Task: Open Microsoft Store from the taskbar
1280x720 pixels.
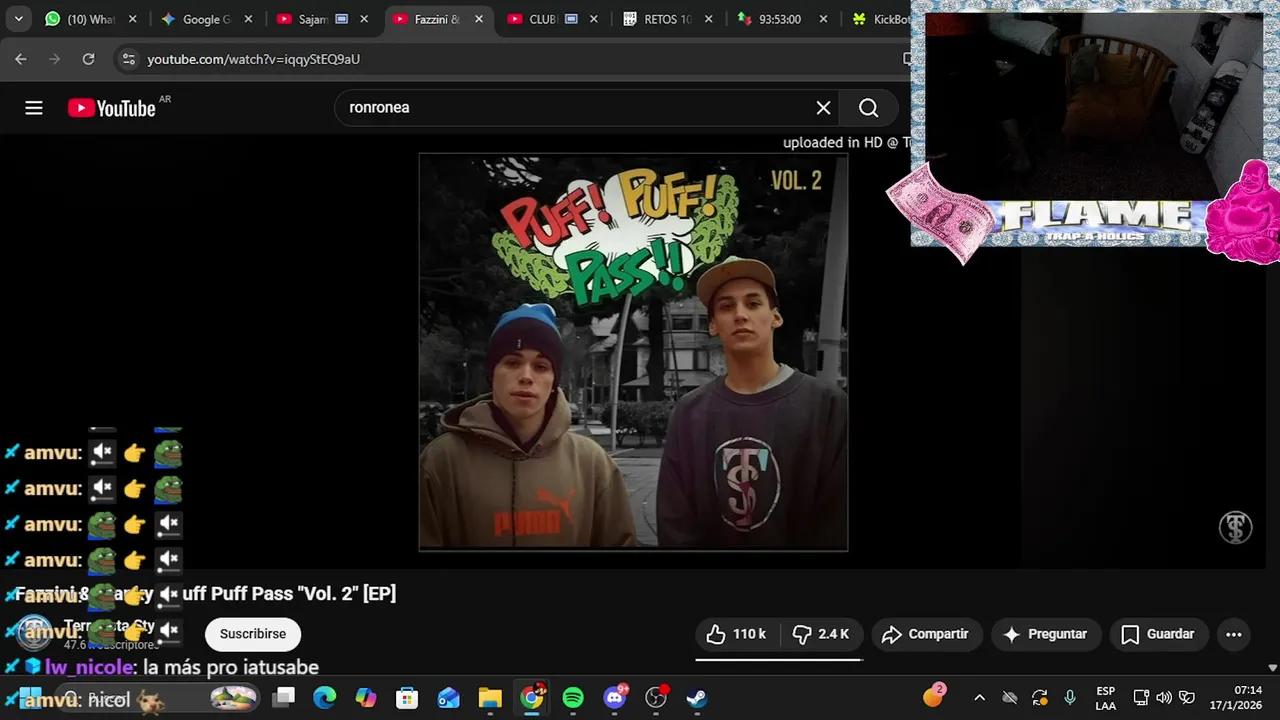Action: [x=407, y=697]
